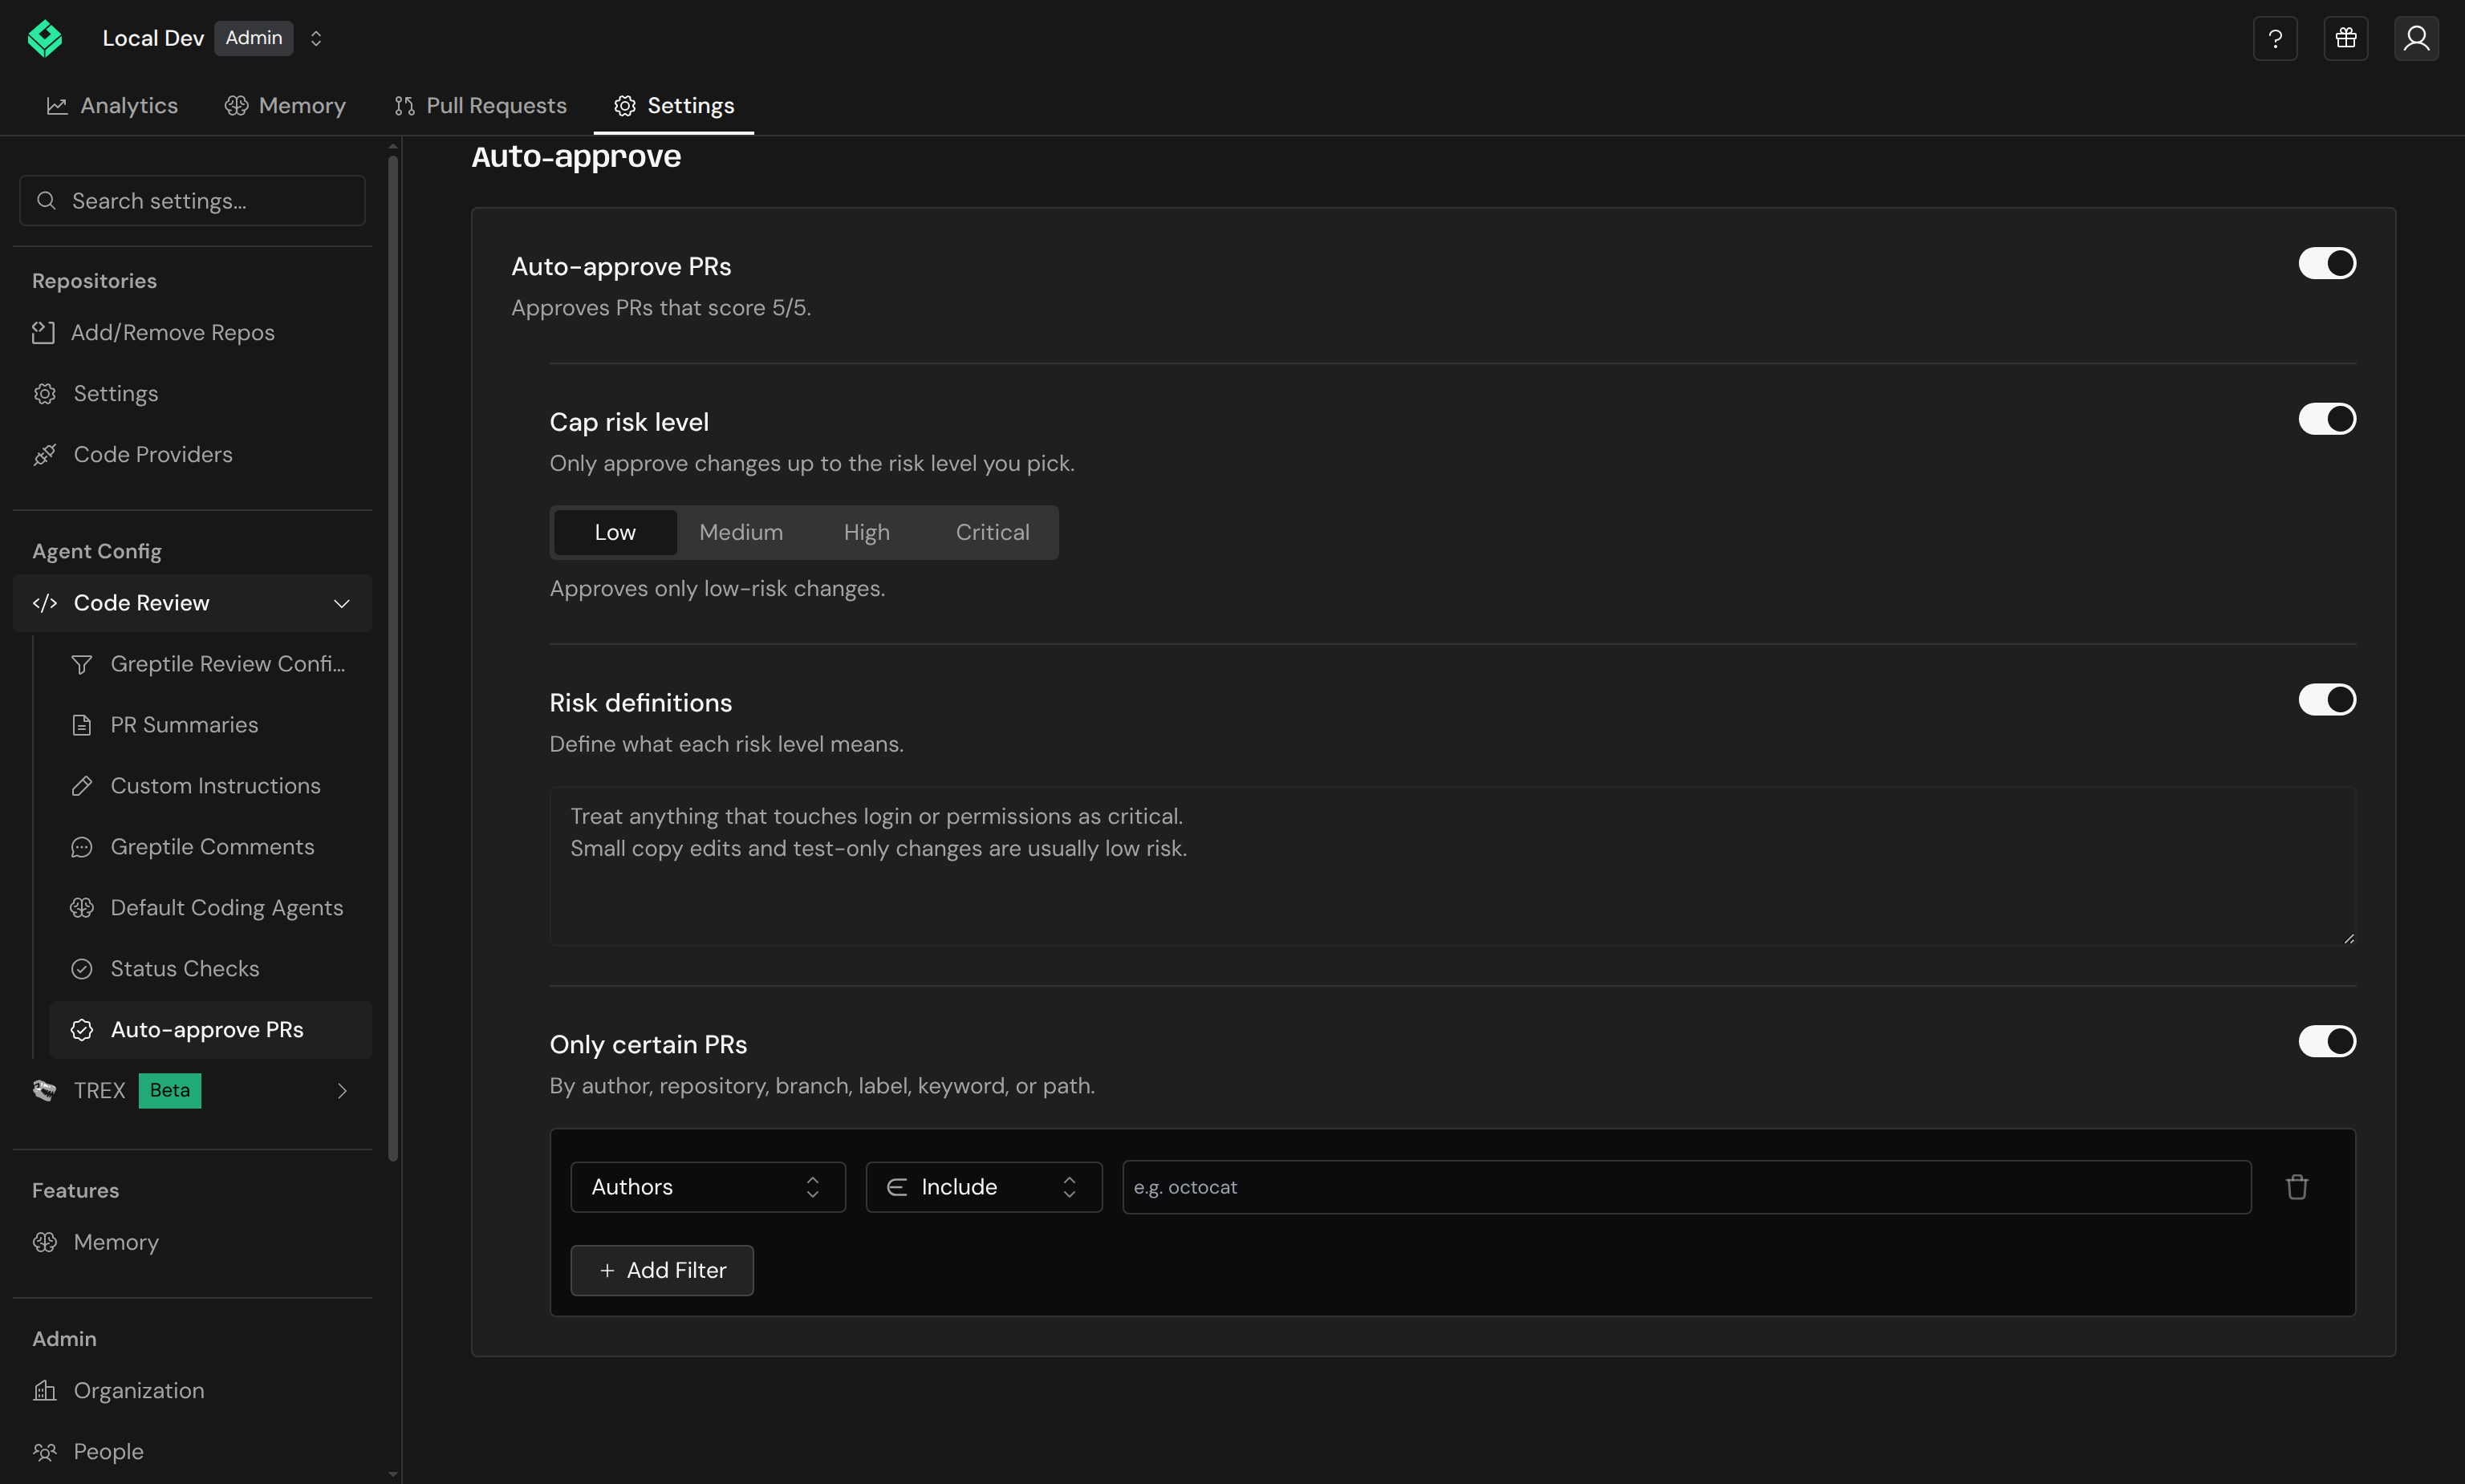Open the Authors filter type dropdown
The image size is (2465, 1484).
pos(708,1187)
